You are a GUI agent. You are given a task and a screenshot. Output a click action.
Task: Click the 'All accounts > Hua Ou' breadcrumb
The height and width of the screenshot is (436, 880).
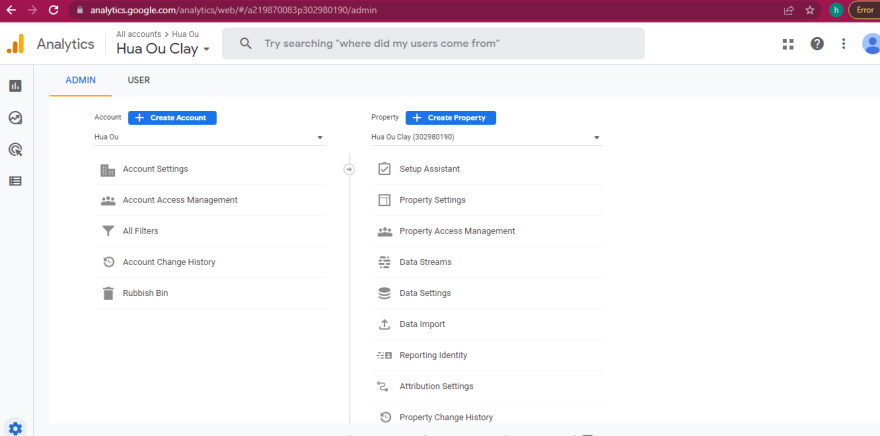[x=158, y=34]
